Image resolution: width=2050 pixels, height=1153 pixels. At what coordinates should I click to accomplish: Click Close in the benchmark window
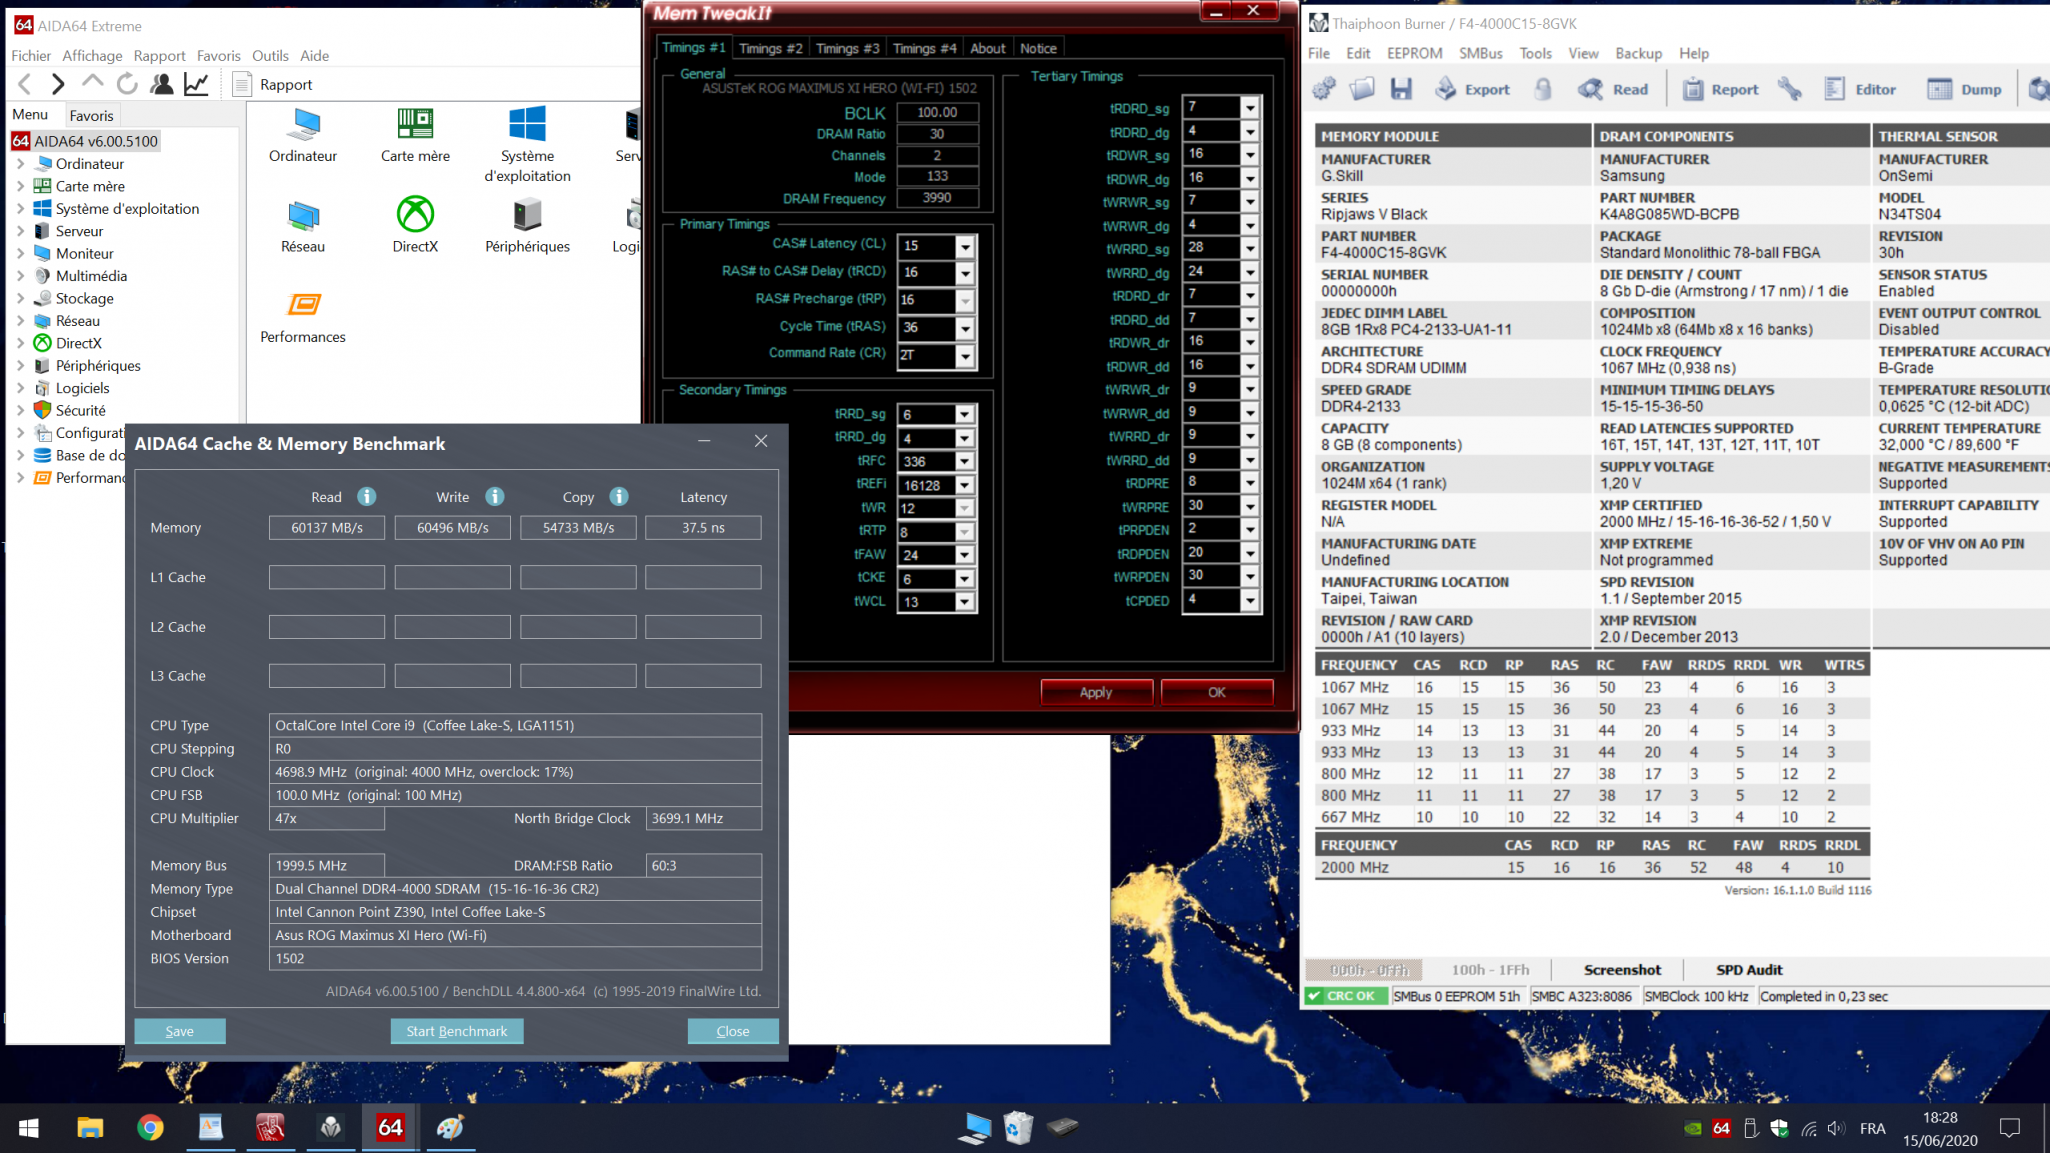point(733,1031)
